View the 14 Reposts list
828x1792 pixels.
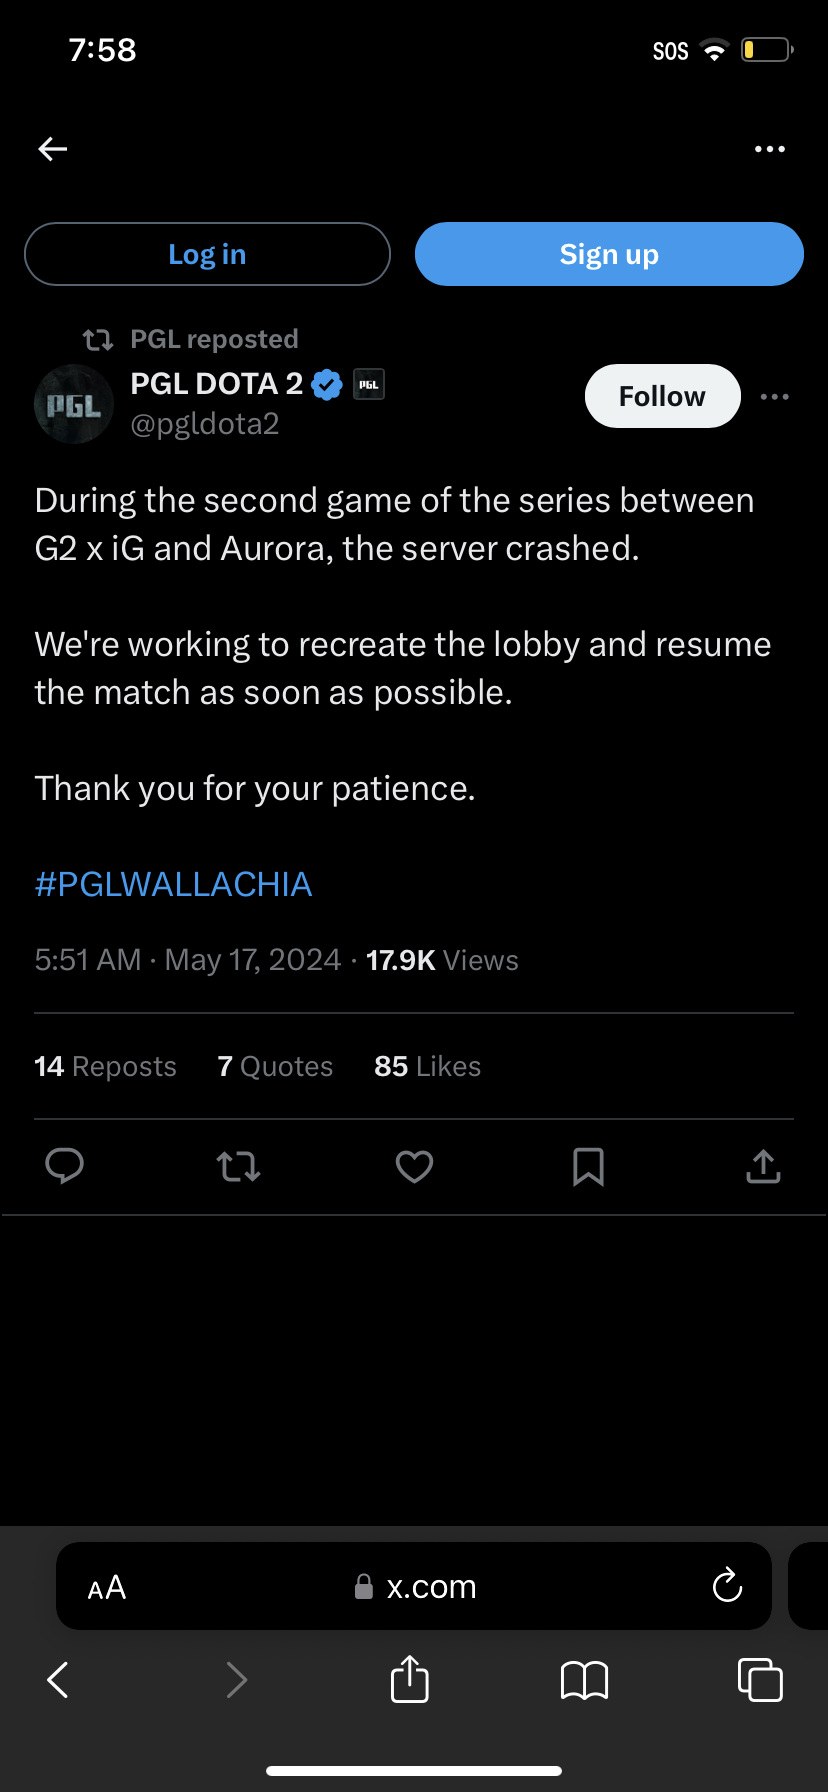[105, 1067]
